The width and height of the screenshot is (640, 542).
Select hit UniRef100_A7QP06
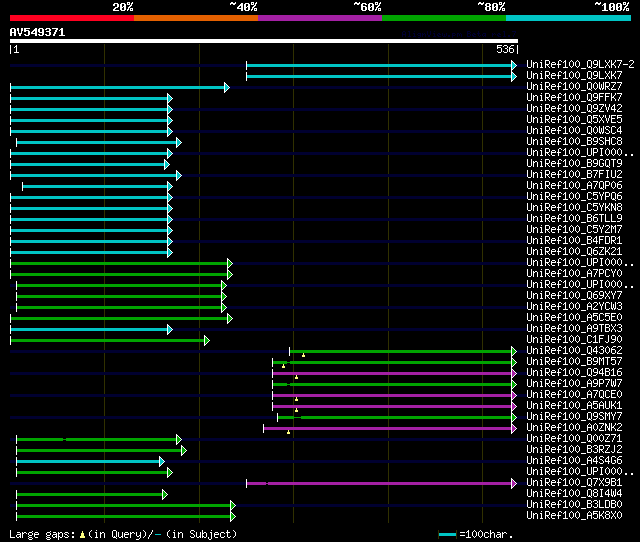click(x=574, y=186)
